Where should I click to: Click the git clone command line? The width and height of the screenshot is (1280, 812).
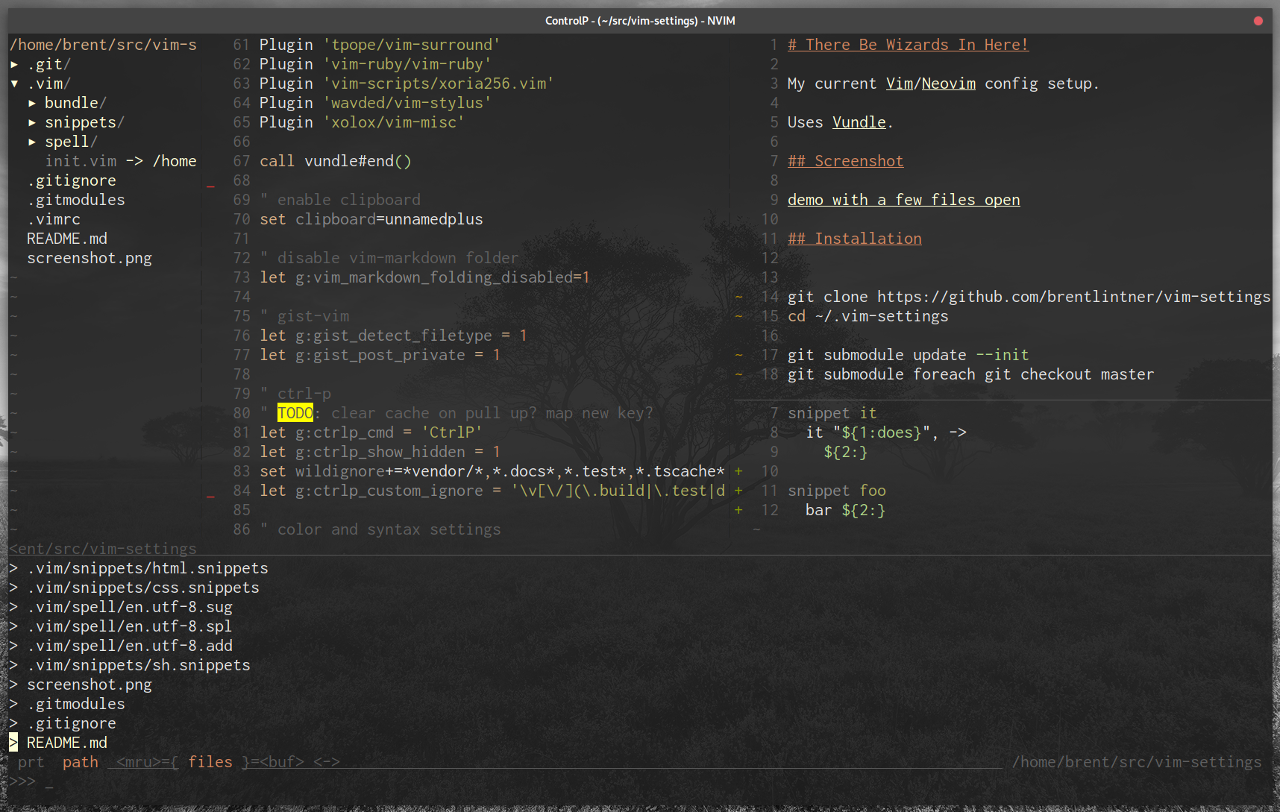pyautogui.click(x=1029, y=297)
